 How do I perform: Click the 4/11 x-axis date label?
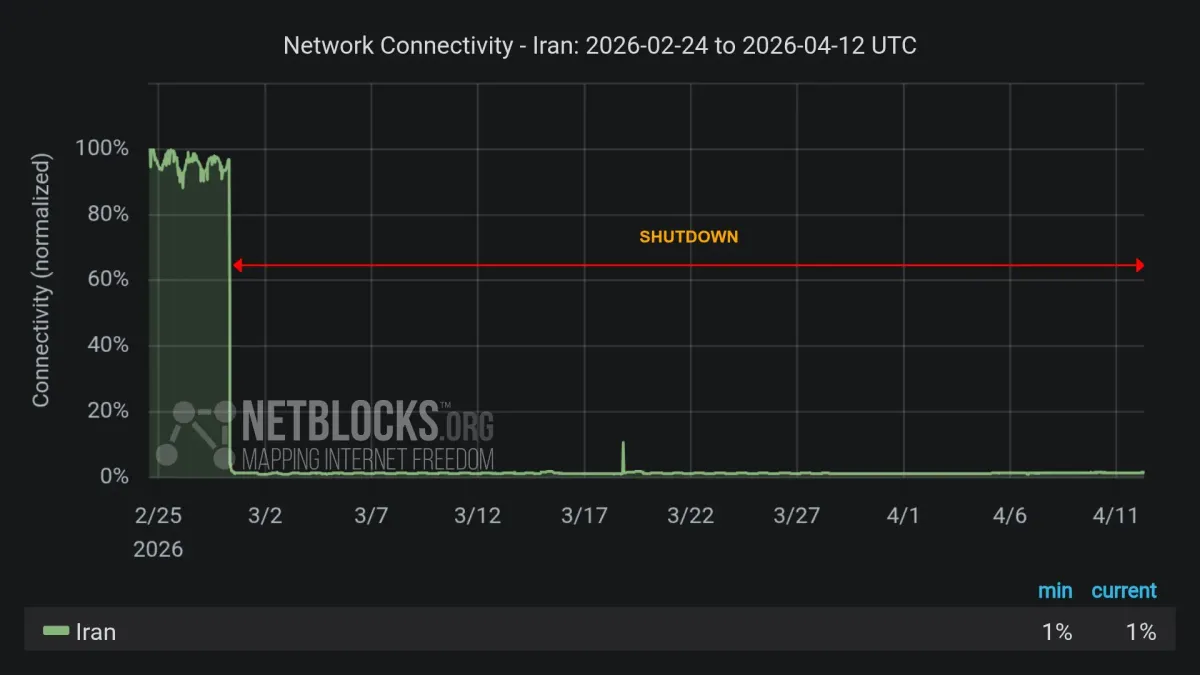click(1116, 516)
